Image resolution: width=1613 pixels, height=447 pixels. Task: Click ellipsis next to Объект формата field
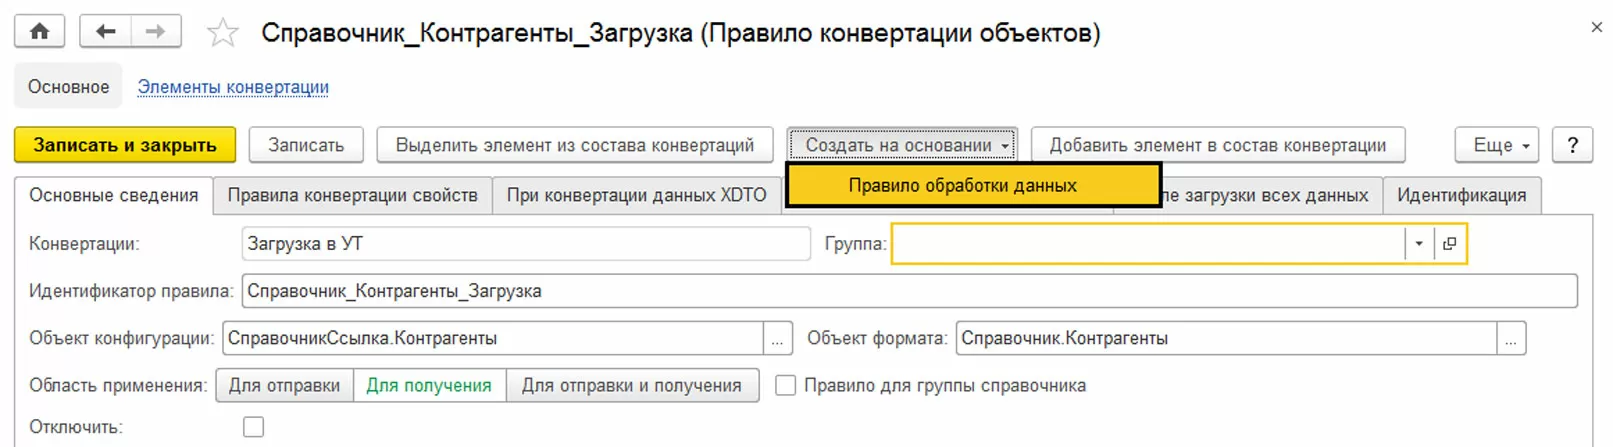(x=1510, y=339)
